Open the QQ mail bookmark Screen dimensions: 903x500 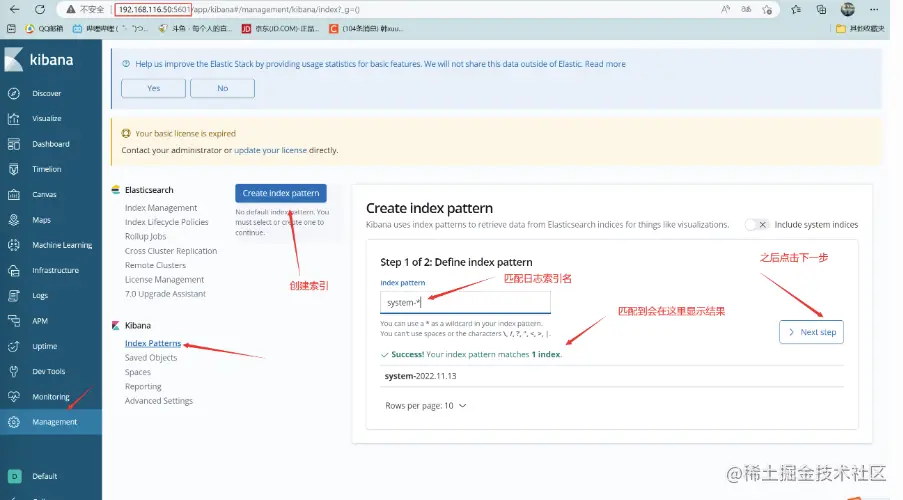tap(44, 28)
